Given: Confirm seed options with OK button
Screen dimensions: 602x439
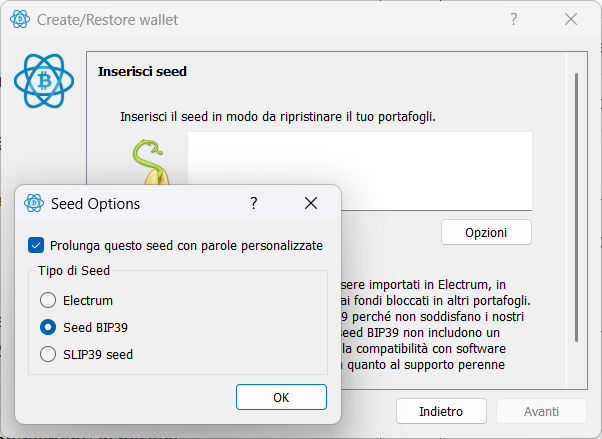Looking at the screenshot, I should pyautogui.click(x=281, y=397).
